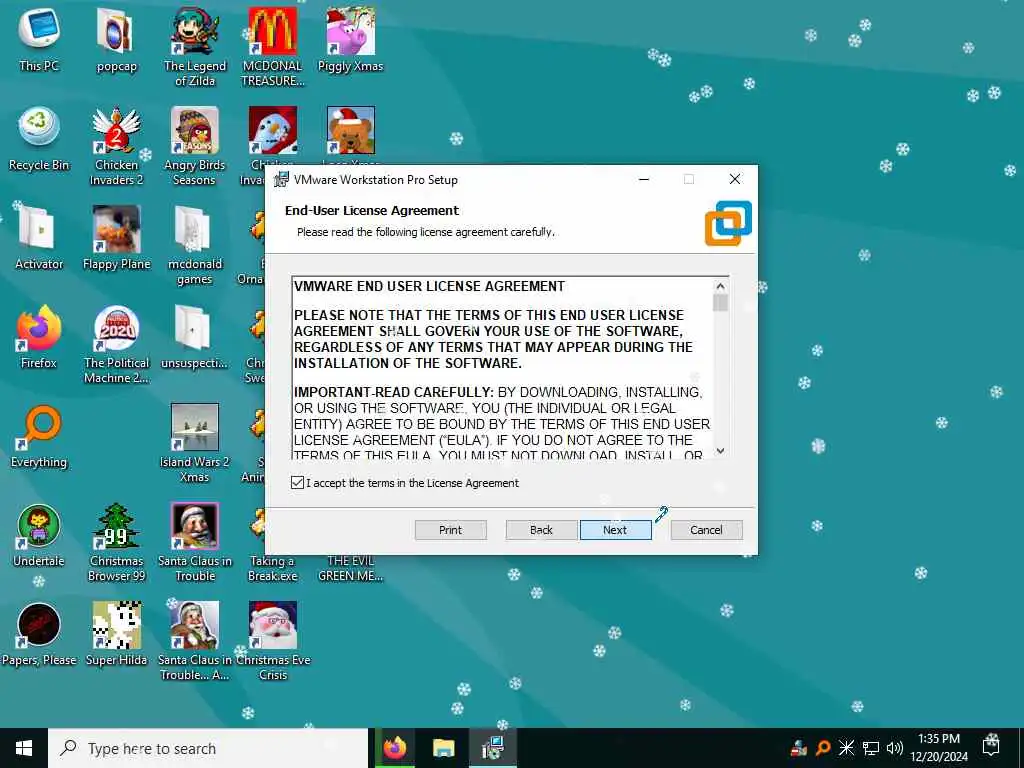The image size is (1024, 768).
Task: Select the snowman Chicken Invaders shortcut icon
Action: (x=273, y=130)
